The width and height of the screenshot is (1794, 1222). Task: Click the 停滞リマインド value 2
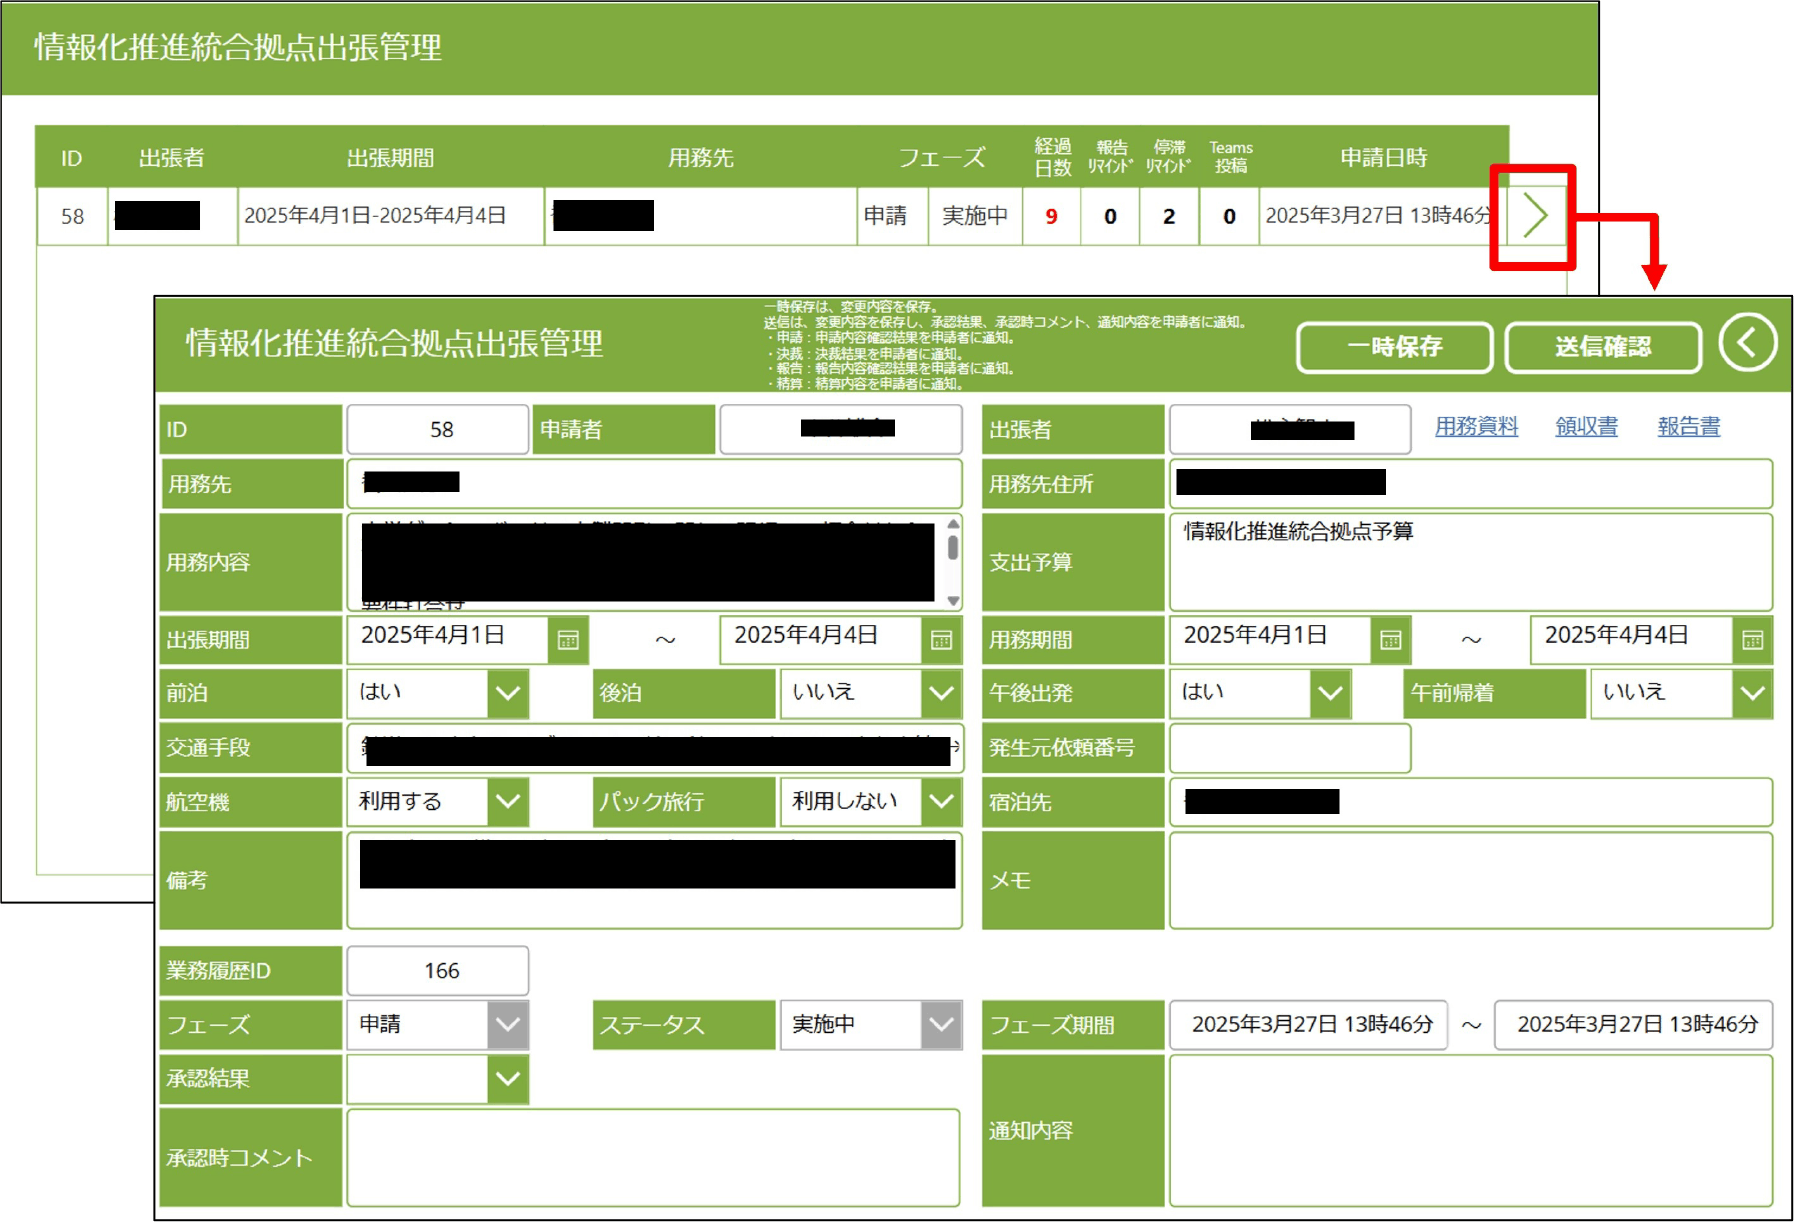pyautogui.click(x=1169, y=216)
